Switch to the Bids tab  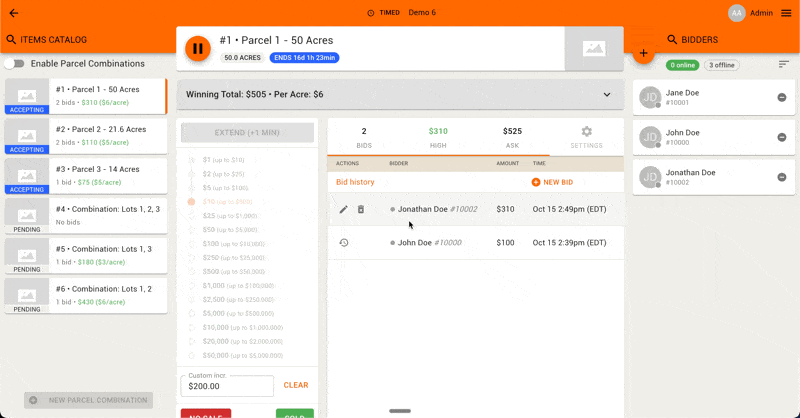pos(364,137)
